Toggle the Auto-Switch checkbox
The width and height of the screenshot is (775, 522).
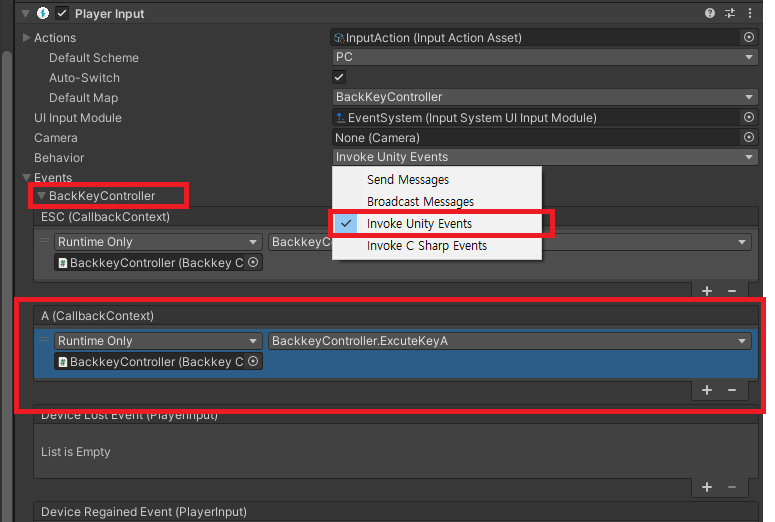click(x=339, y=77)
